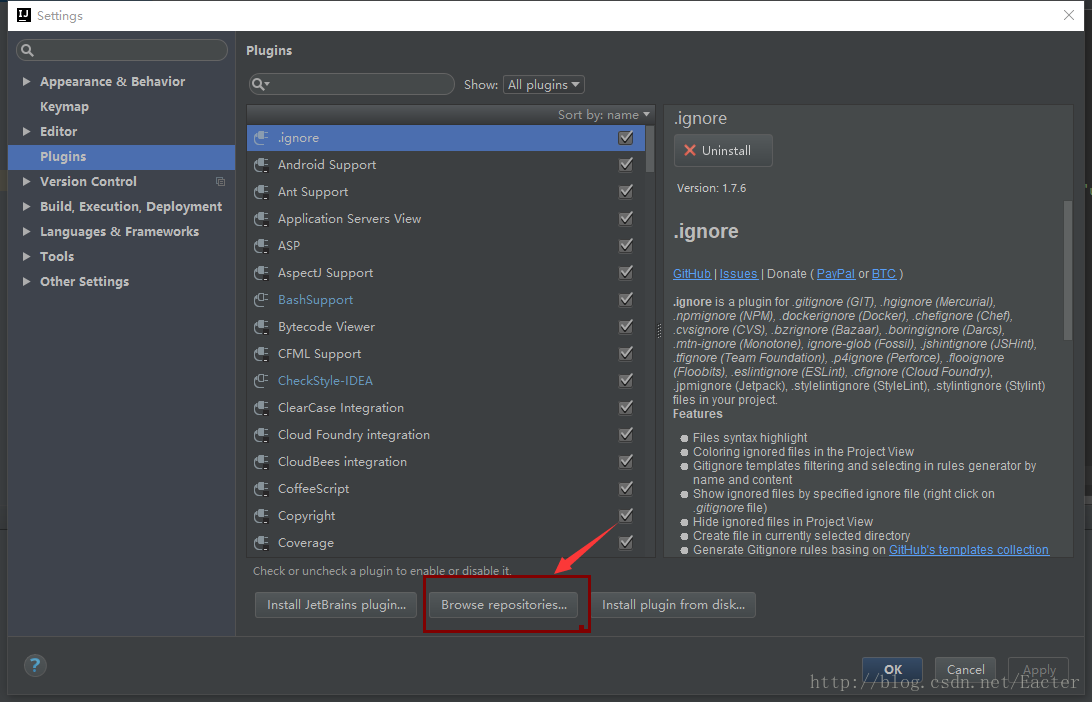
Task: Click the CloudBees integration plugin icon
Action: point(261,462)
